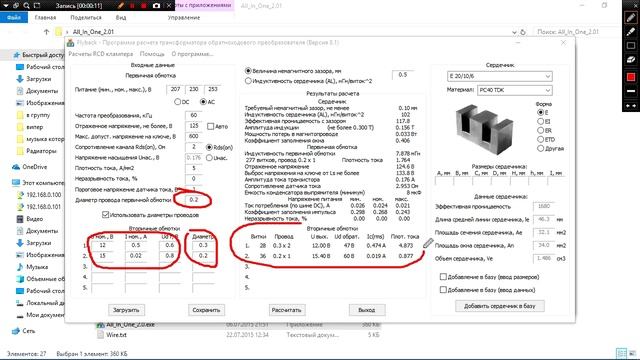Open material dropdown PC40 TDK
The width and height of the screenshot is (640, 360).
[515, 90]
